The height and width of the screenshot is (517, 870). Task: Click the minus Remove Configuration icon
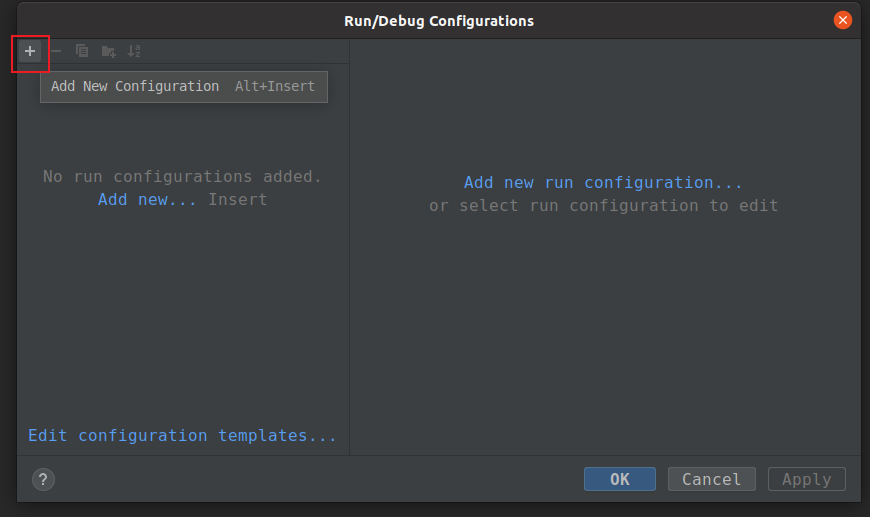56,52
